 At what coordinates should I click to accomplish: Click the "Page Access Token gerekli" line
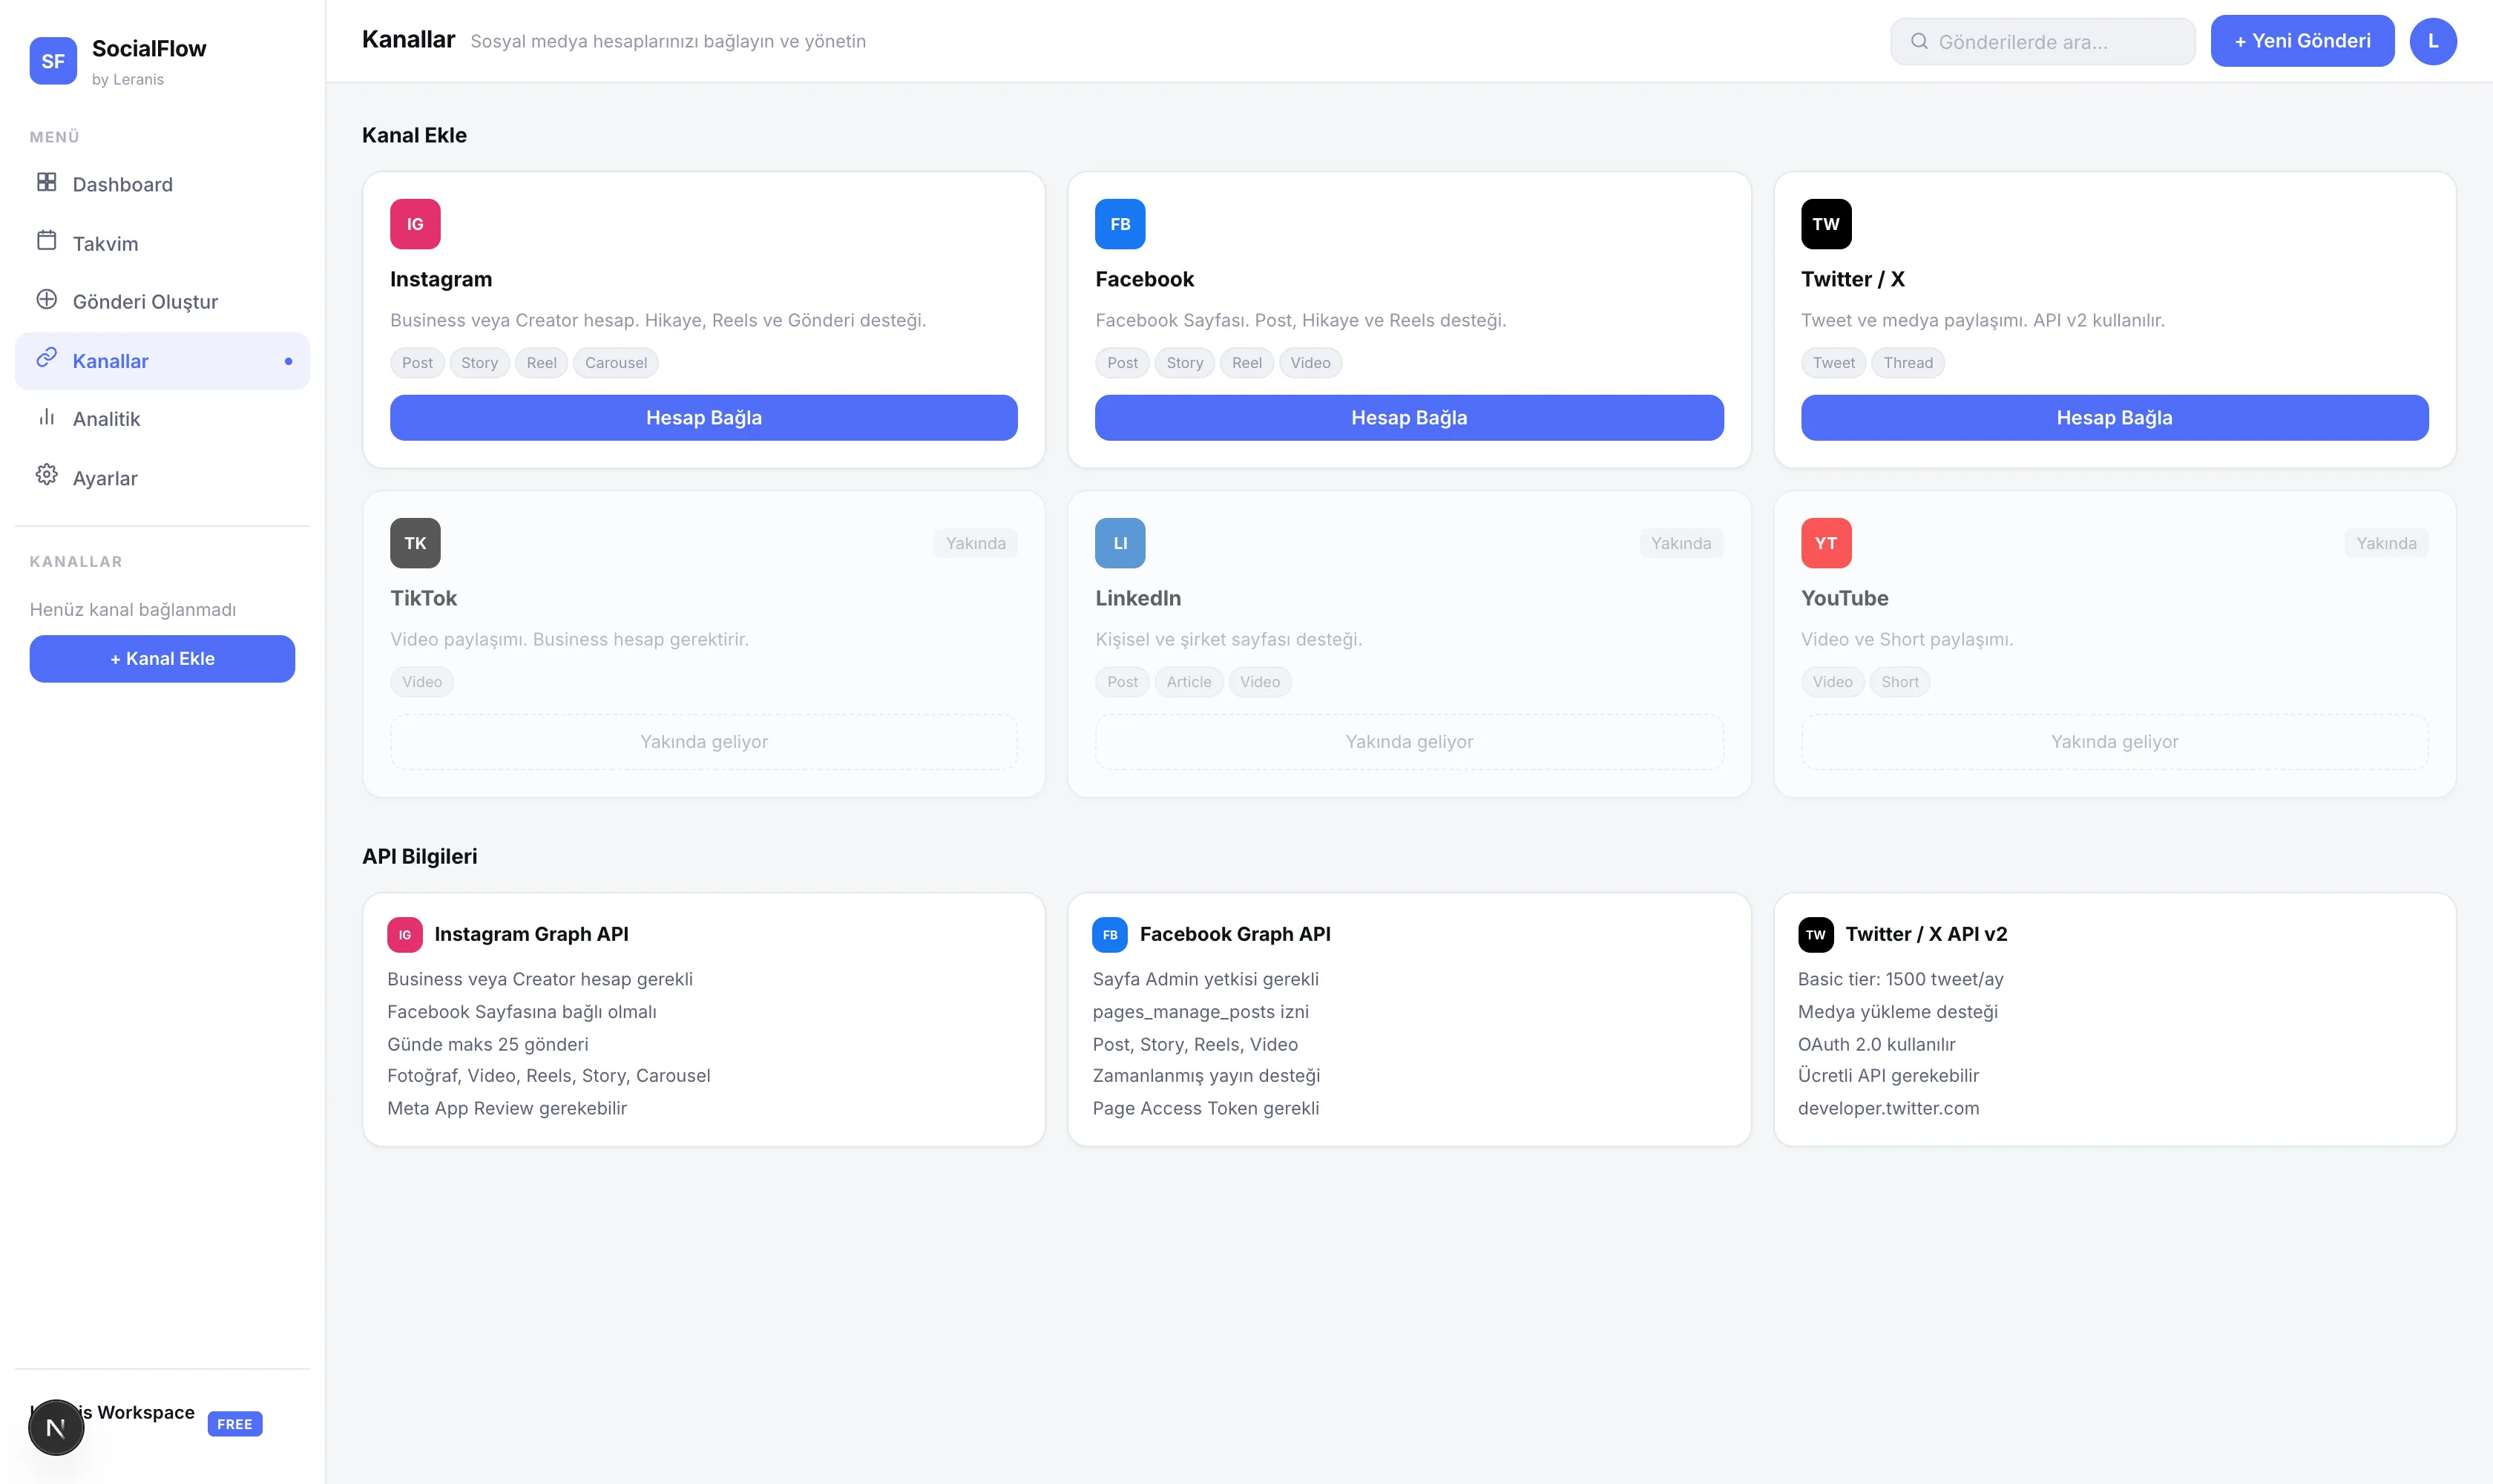coord(1206,1108)
